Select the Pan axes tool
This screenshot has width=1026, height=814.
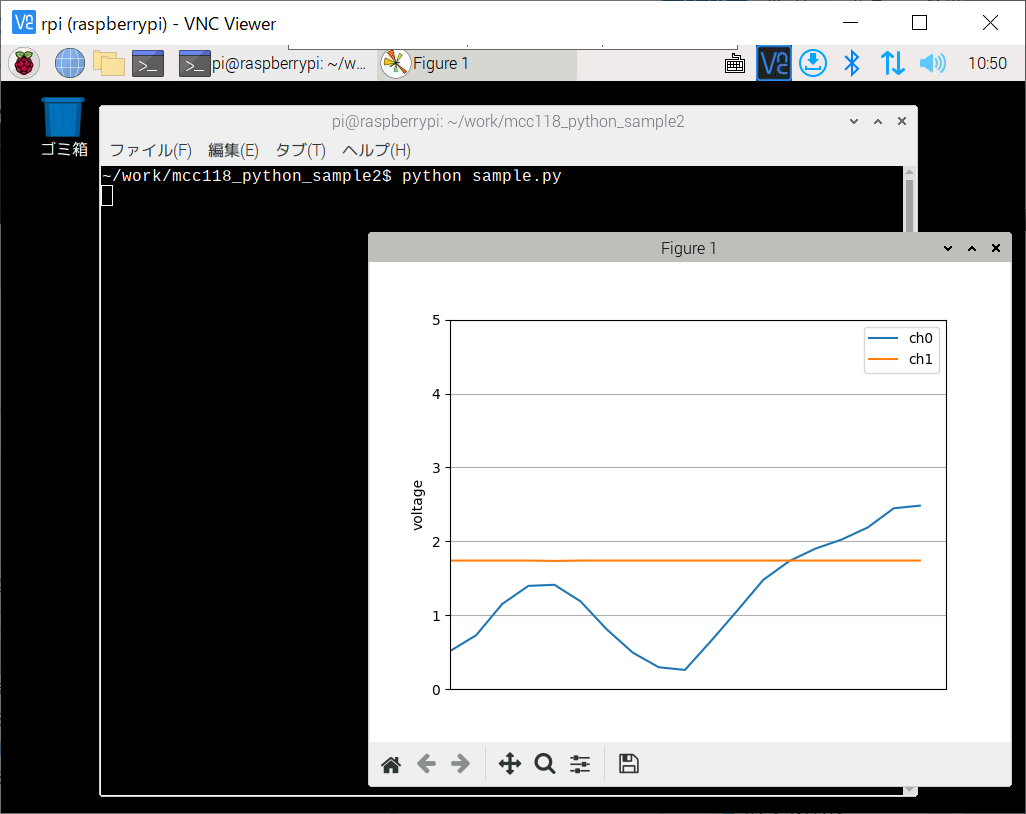coord(509,765)
